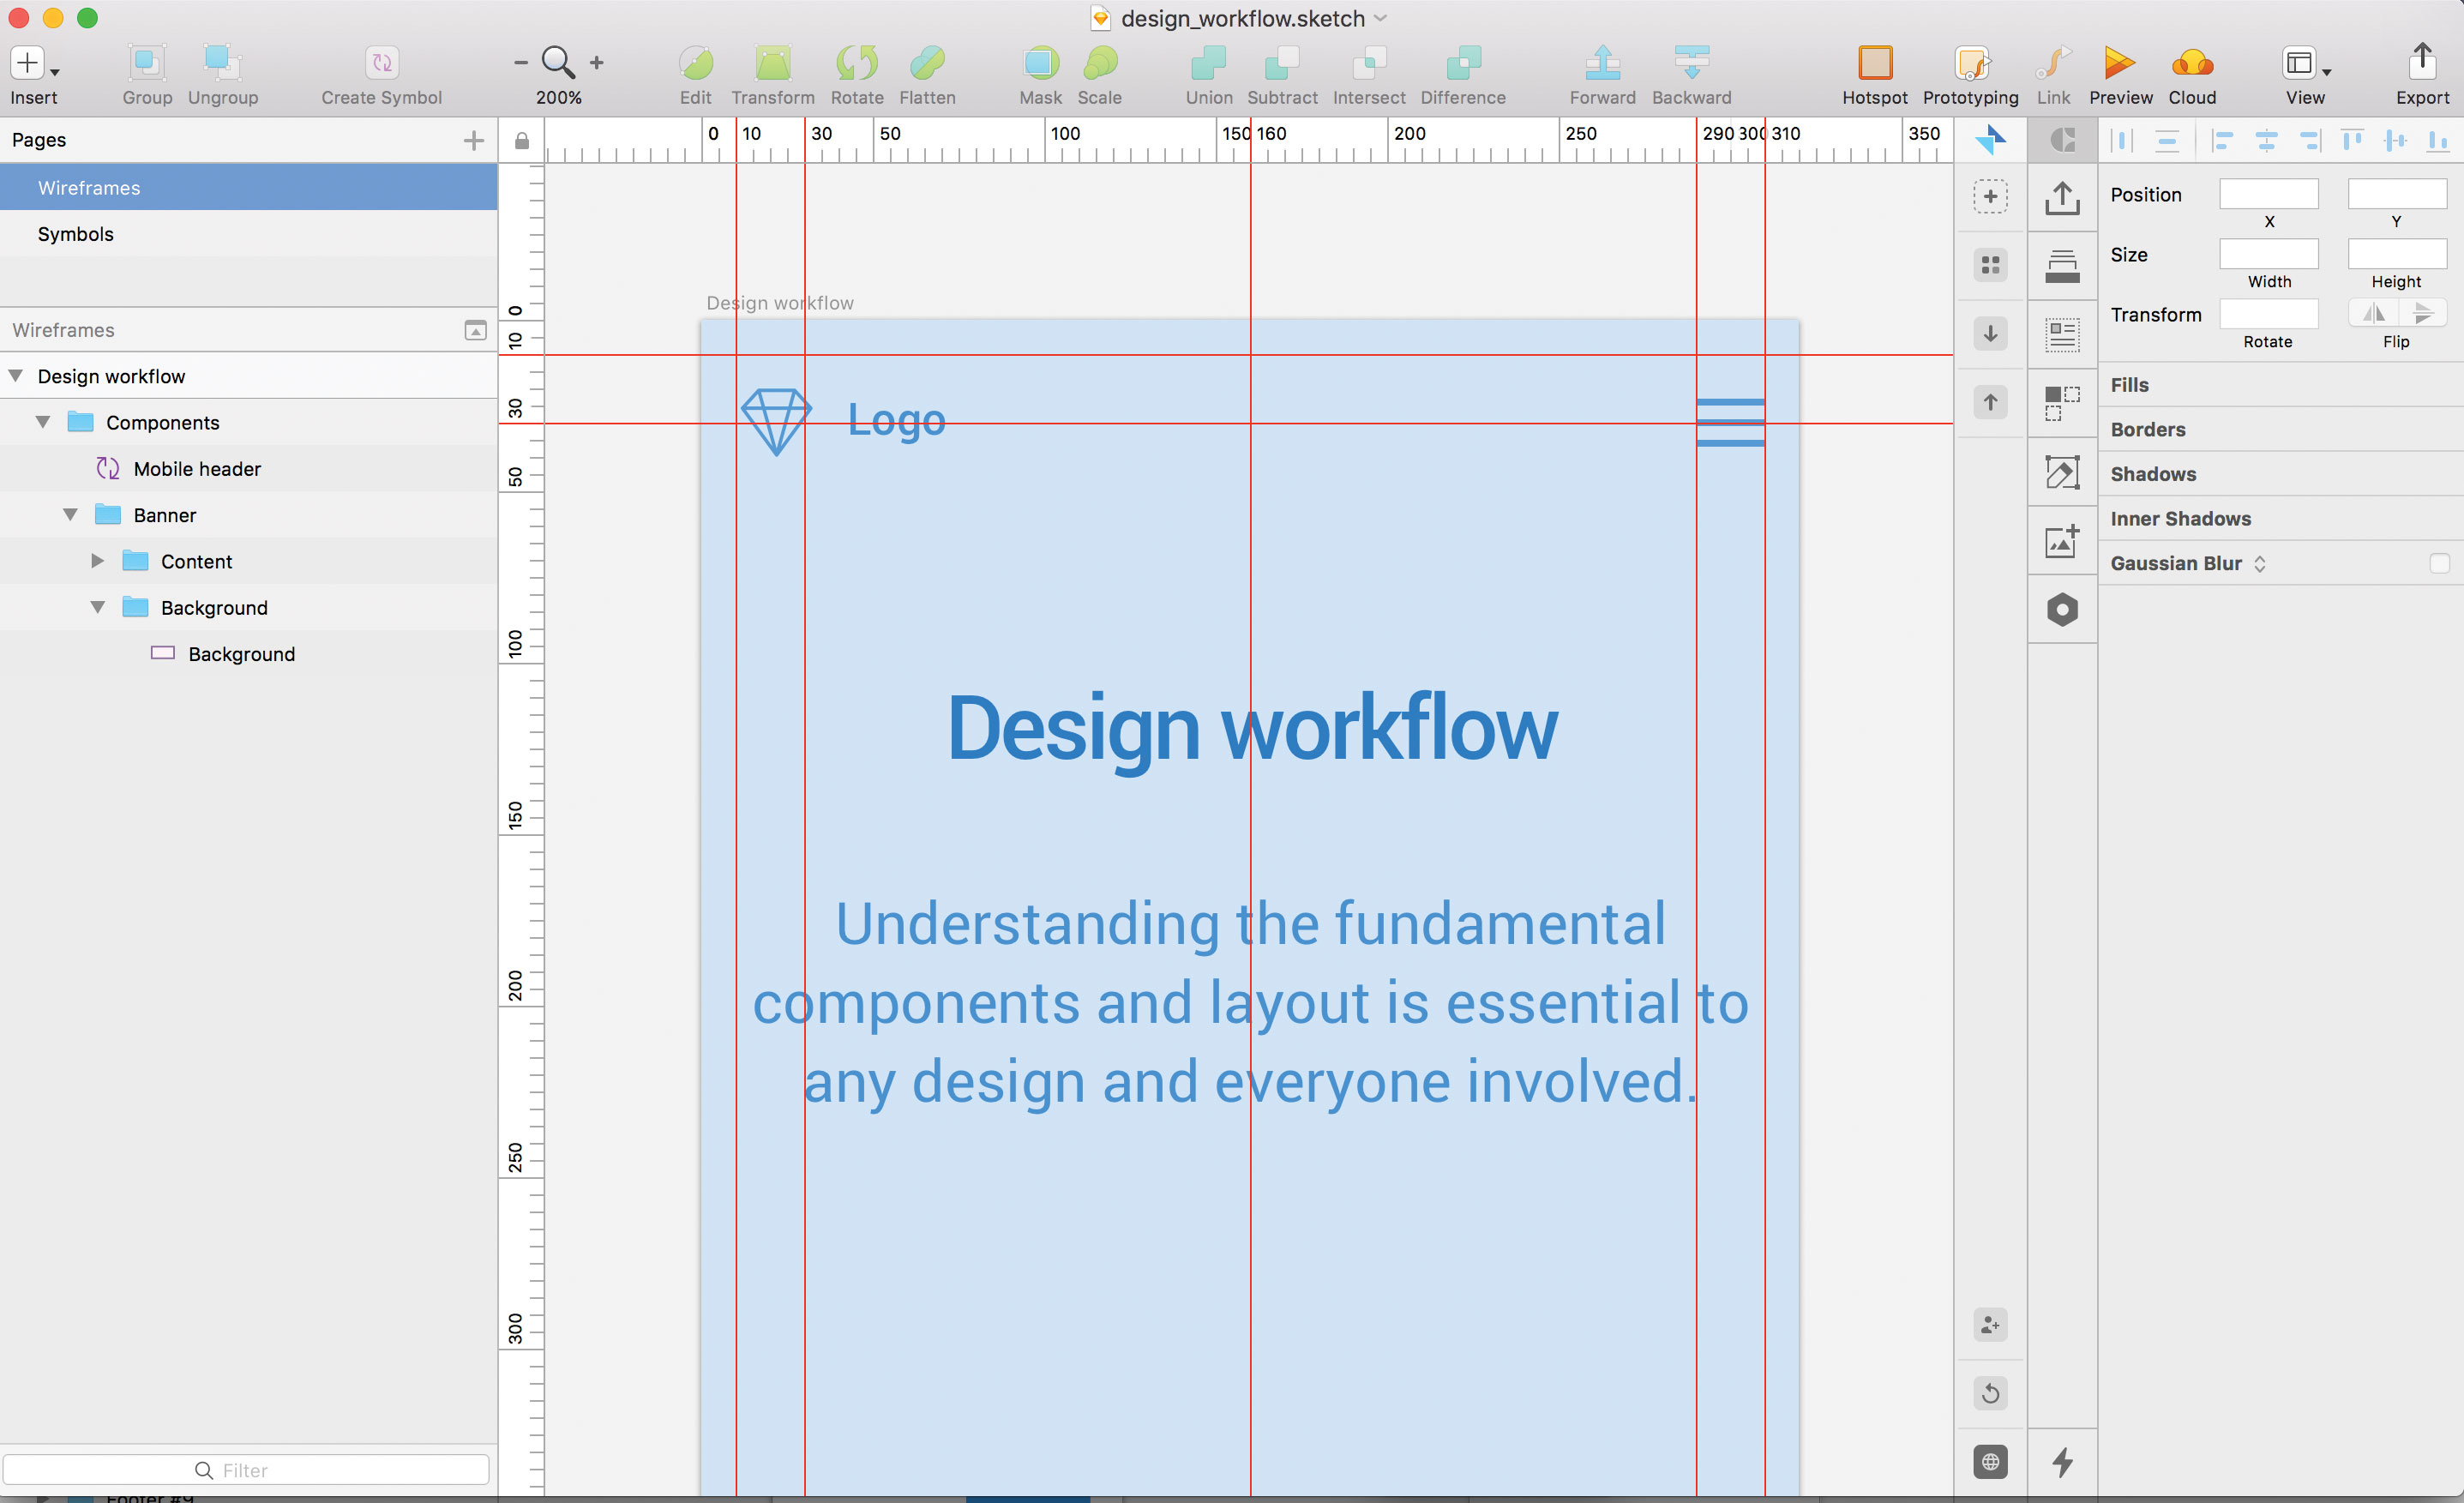Click the ruler lock icon
The height and width of the screenshot is (1503, 2464).
click(522, 141)
